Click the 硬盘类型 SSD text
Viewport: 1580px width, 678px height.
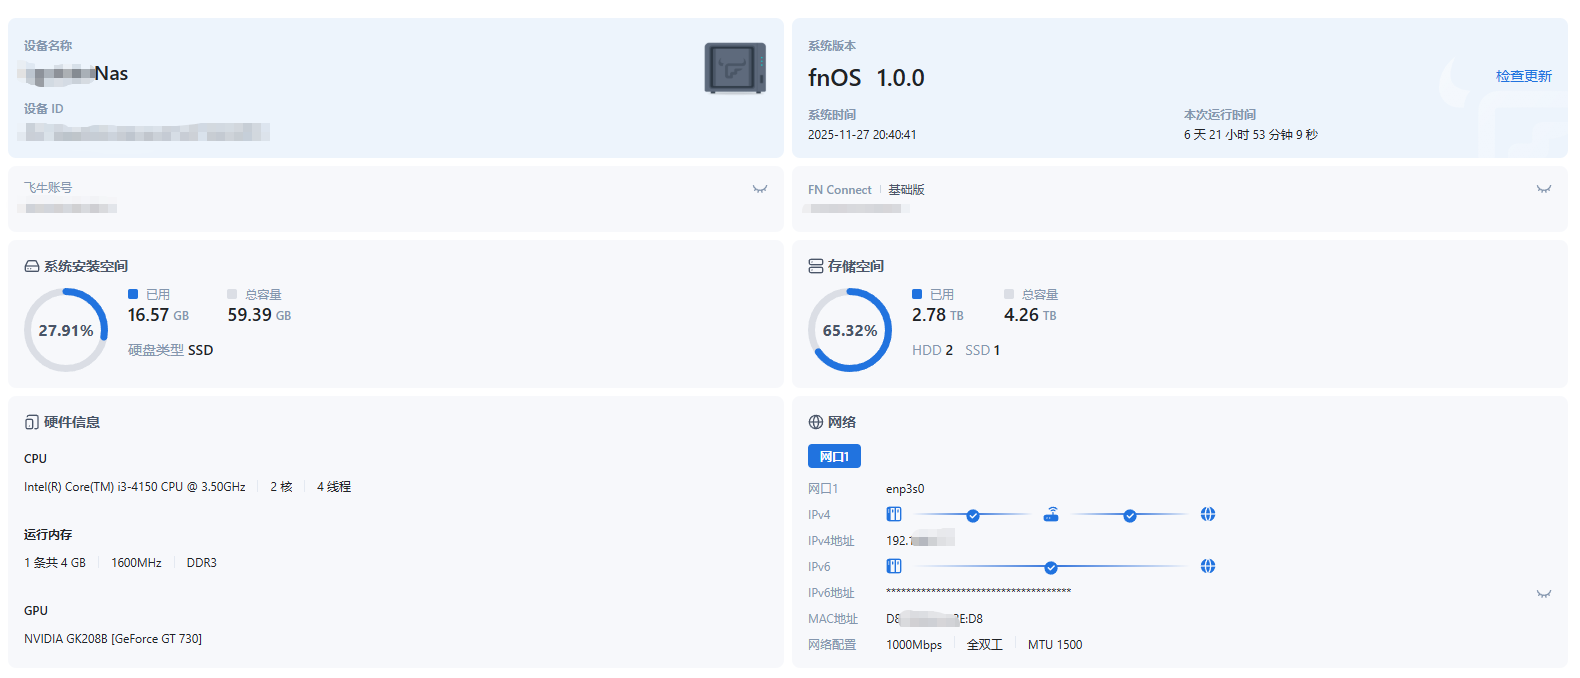pyautogui.click(x=170, y=350)
